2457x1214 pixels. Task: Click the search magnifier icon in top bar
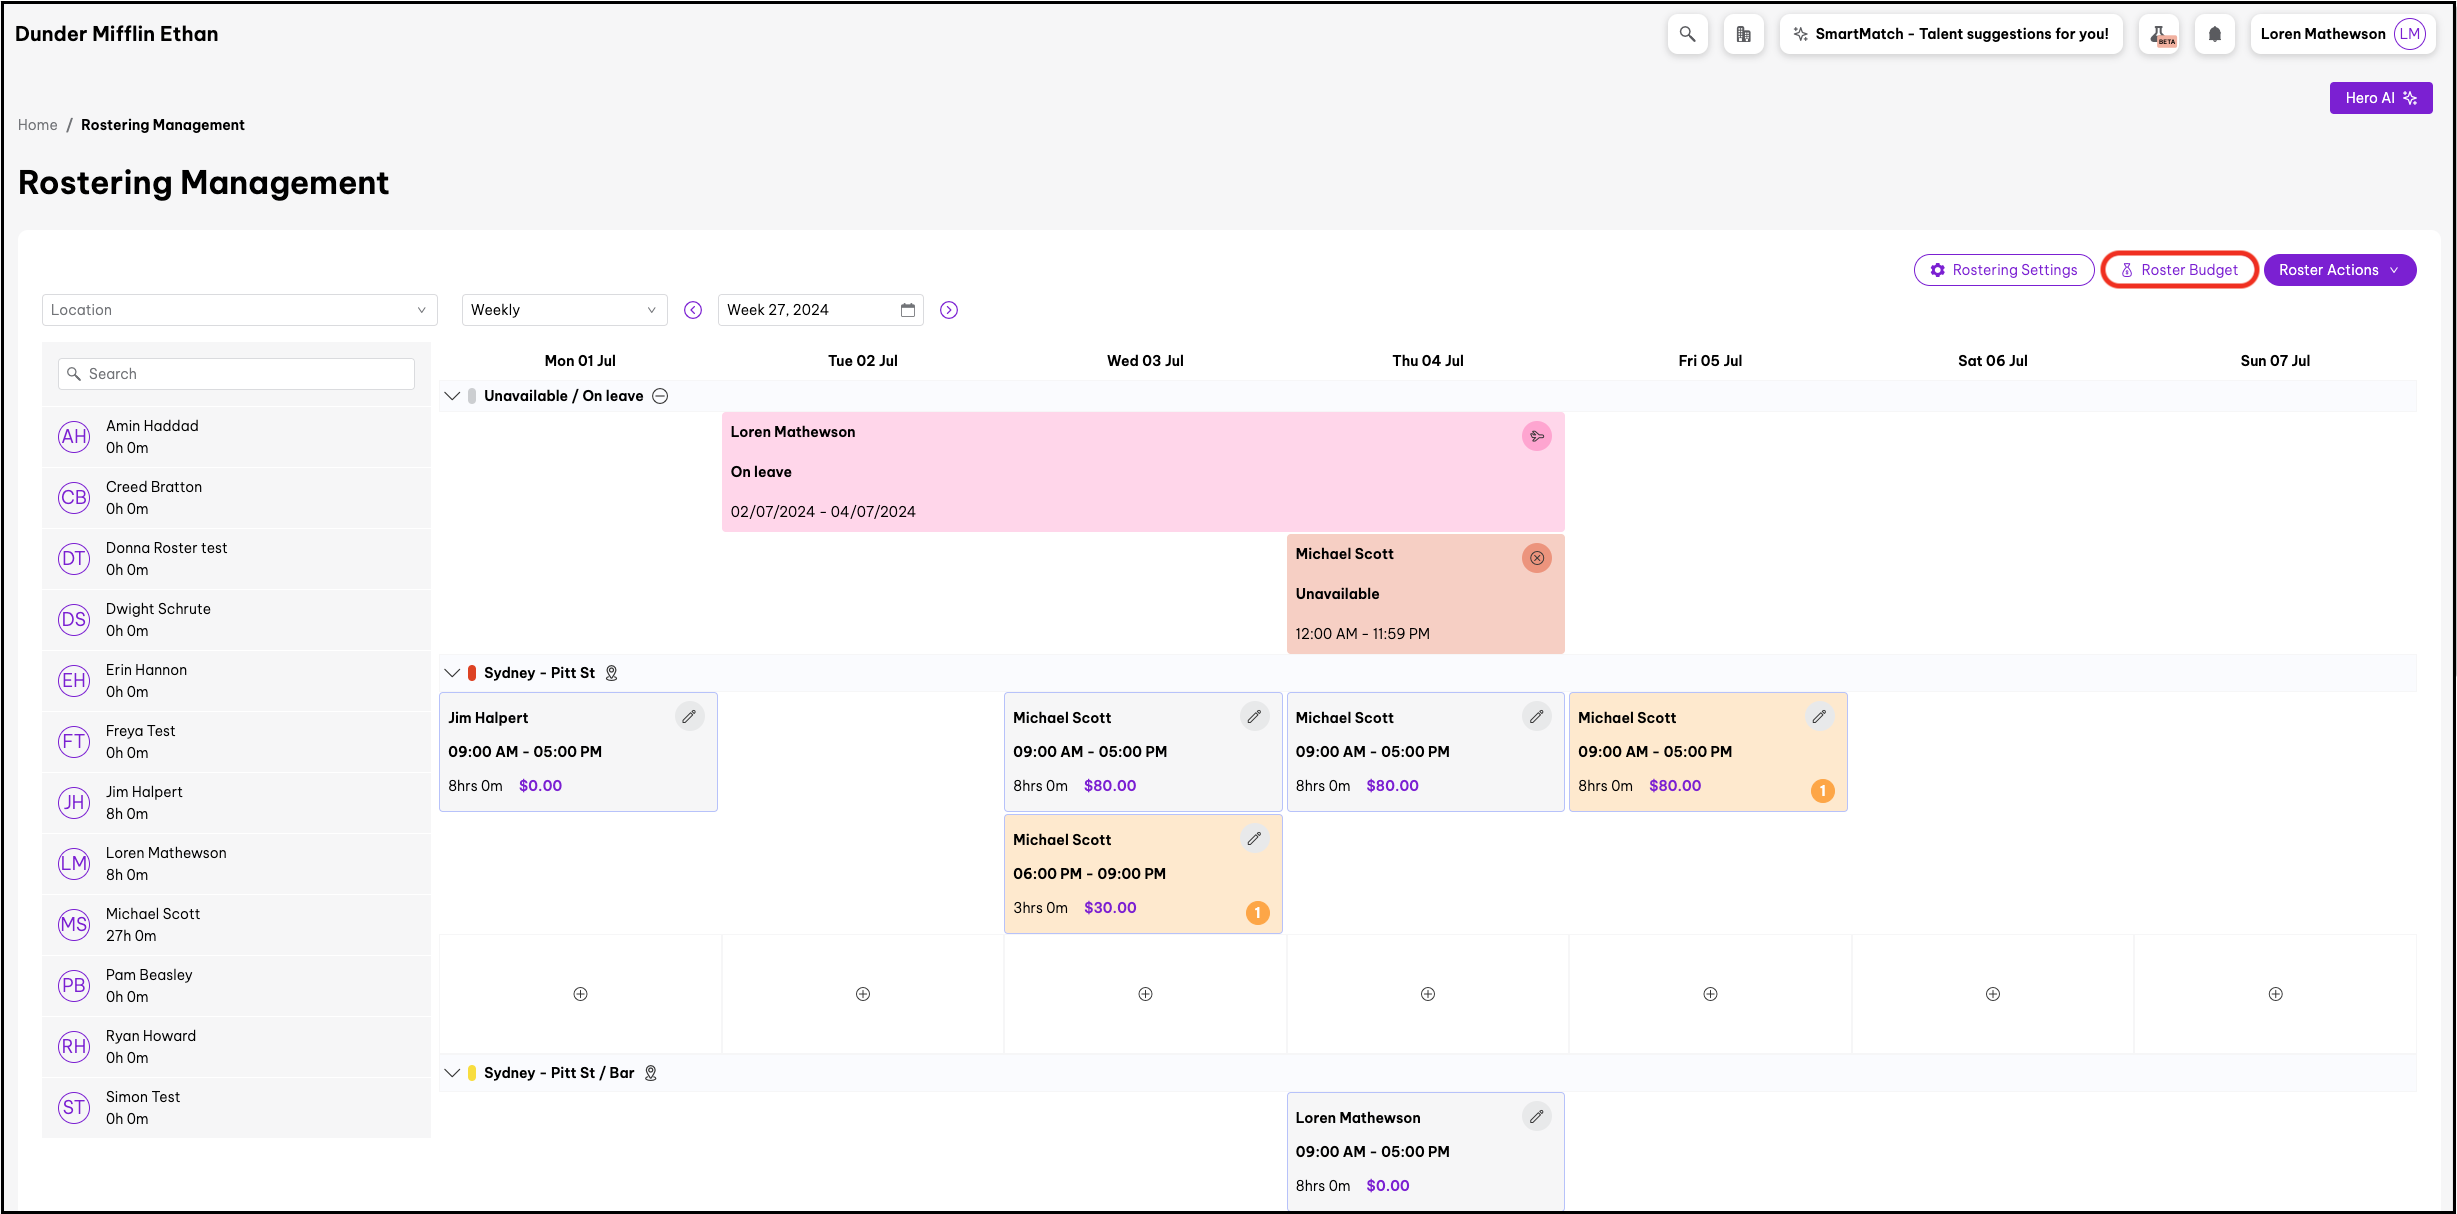(x=1687, y=34)
